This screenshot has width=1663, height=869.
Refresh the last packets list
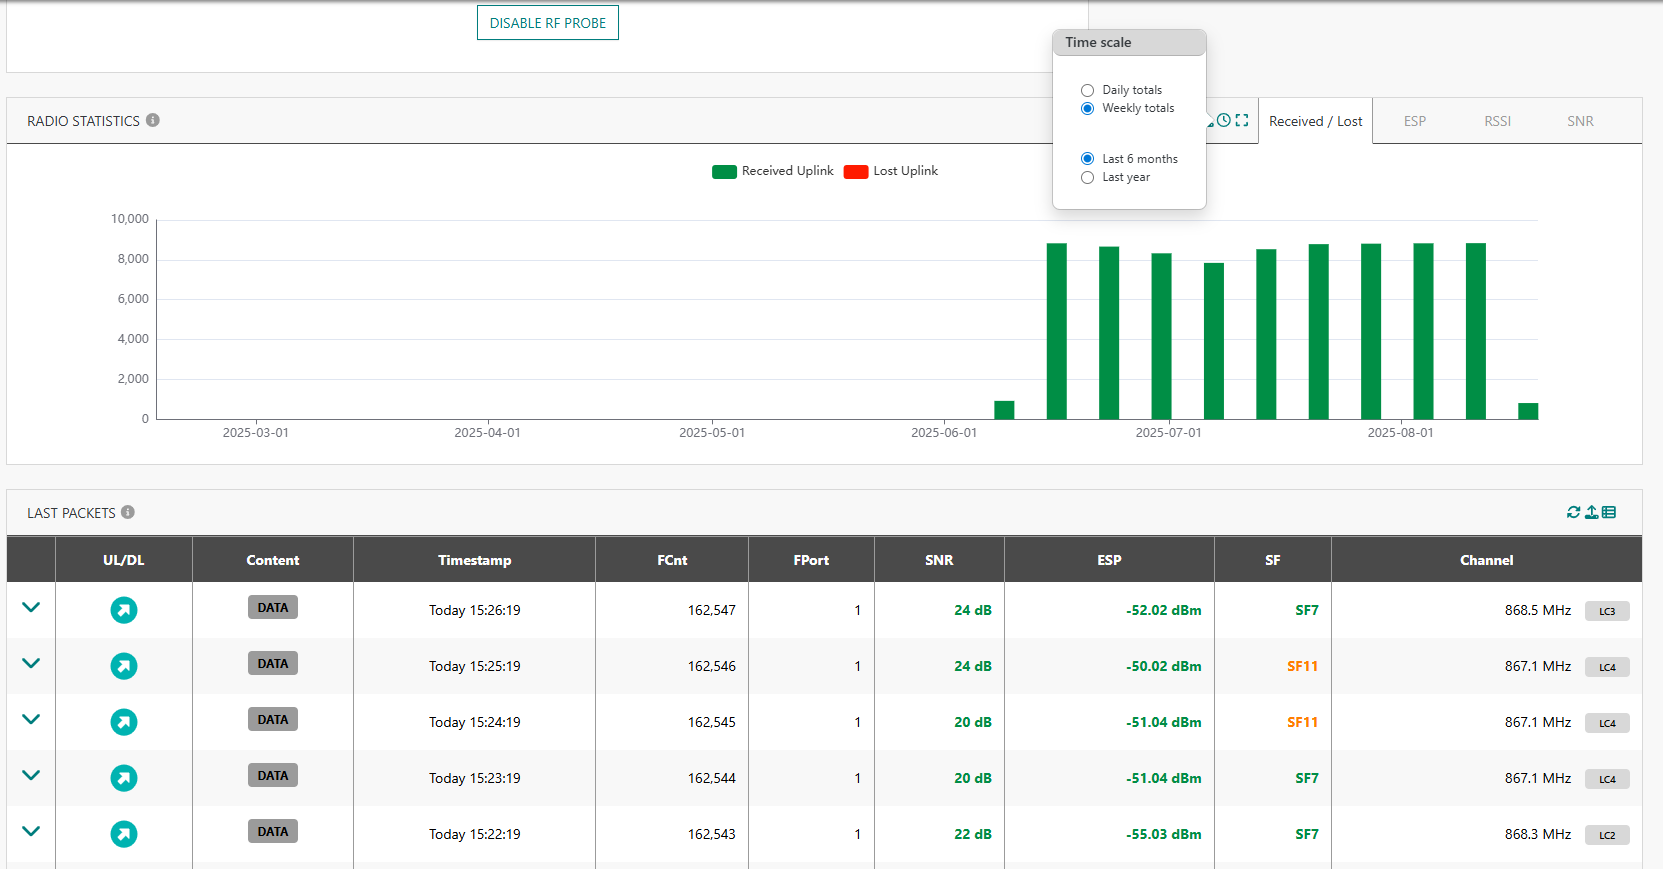(1573, 512)
